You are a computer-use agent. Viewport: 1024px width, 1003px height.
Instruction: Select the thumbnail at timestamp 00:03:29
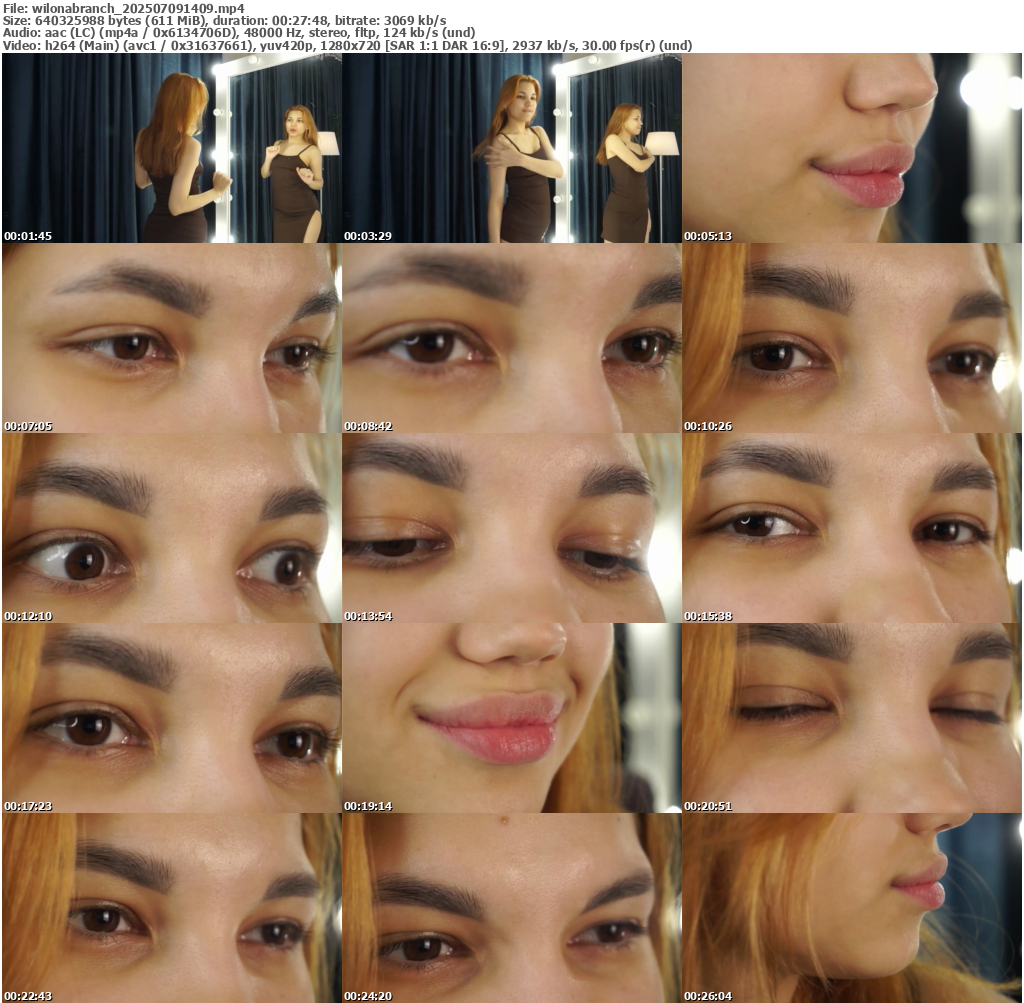512,148
